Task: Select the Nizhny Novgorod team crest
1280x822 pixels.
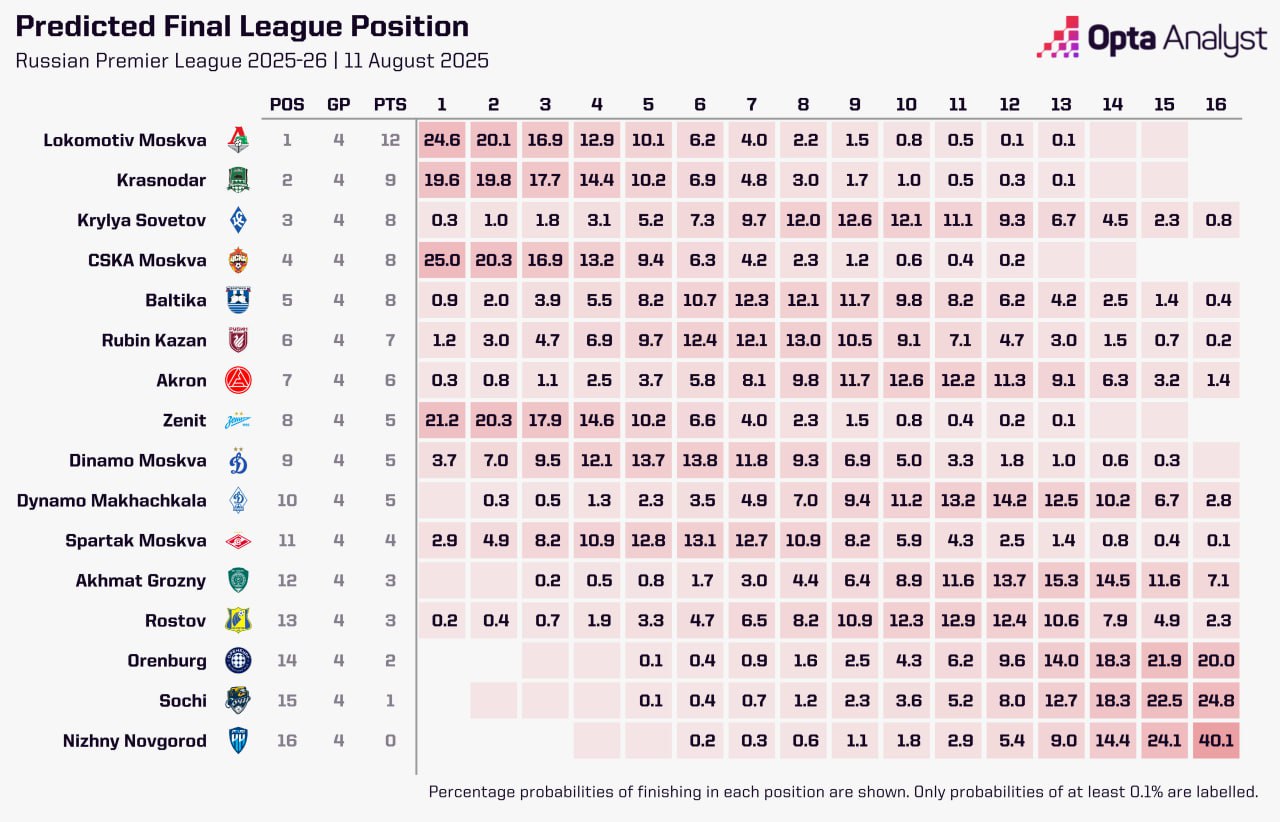Action: click(238, 741)
